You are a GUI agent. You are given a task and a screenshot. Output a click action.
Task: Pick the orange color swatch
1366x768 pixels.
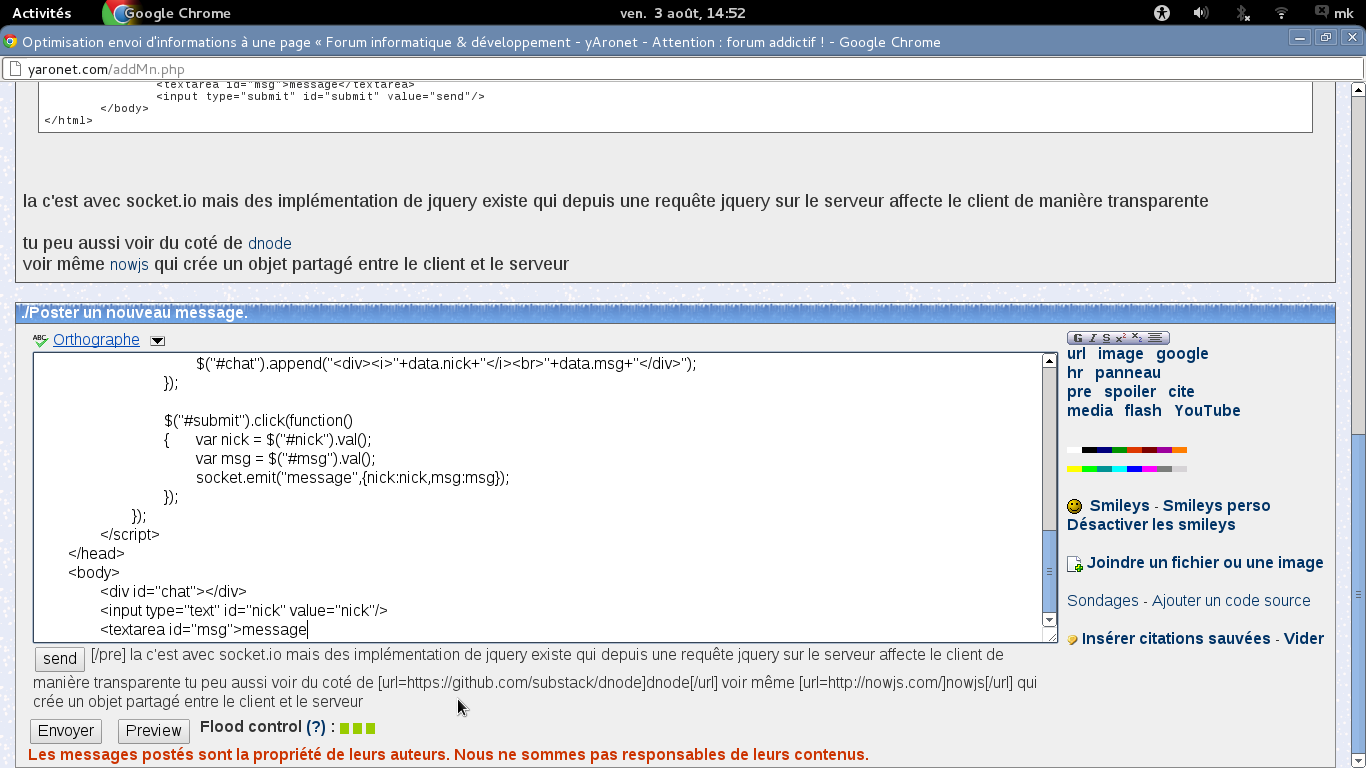(x=1179, y=450)
